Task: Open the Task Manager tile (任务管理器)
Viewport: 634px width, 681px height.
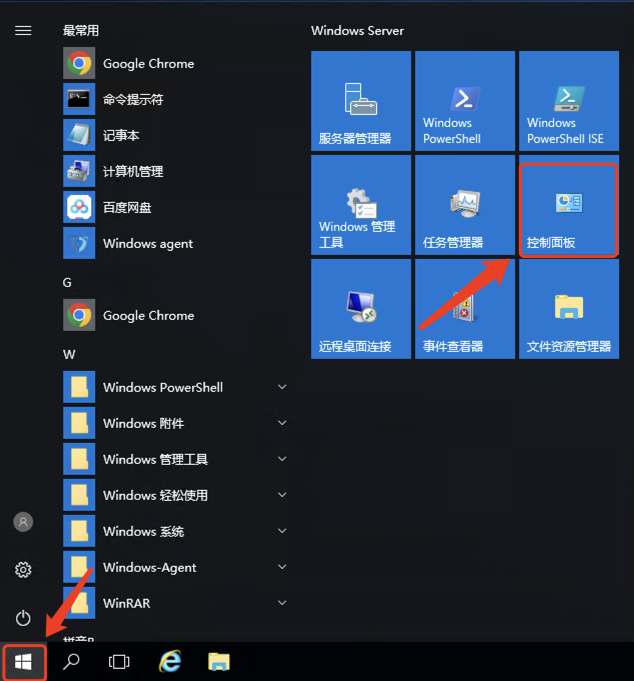Action: pyautogui.click(x=465, y=205)
